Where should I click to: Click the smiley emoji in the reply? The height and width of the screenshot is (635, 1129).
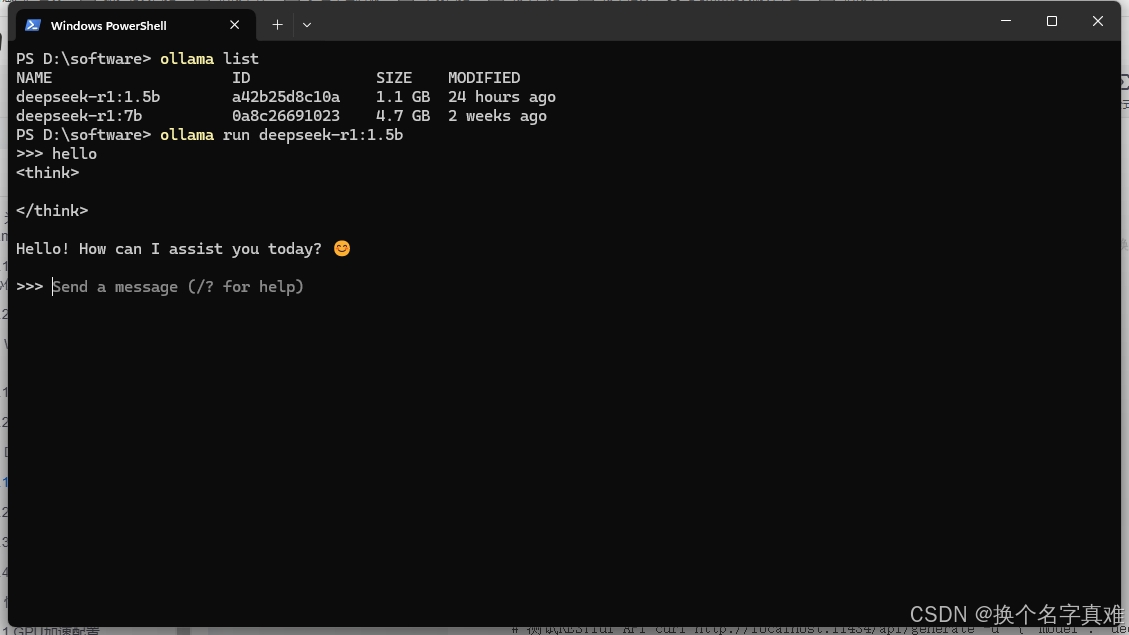click(342, 248)
